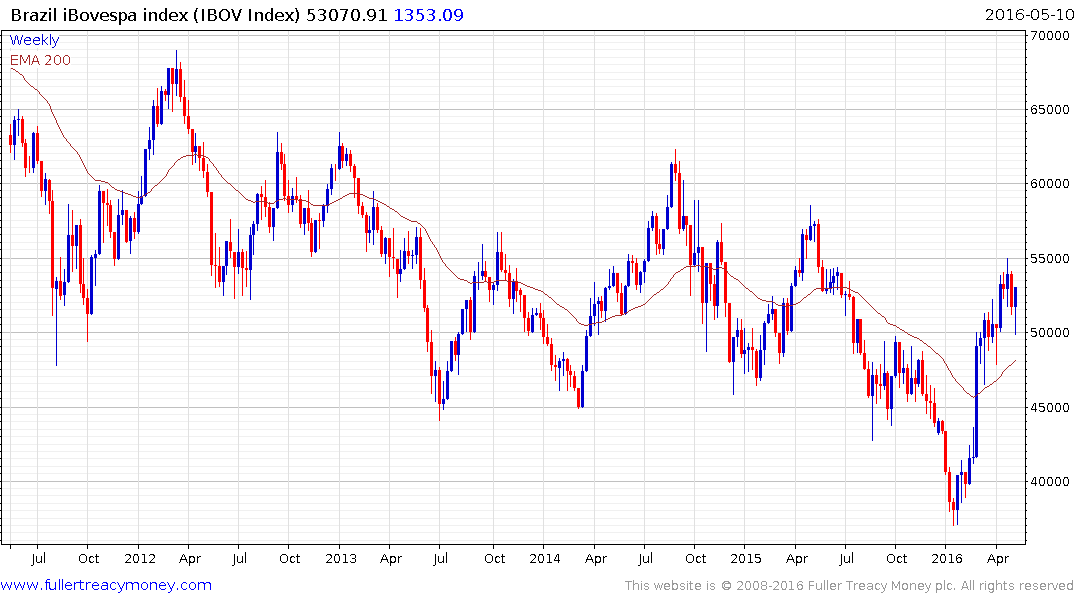The width and height of the screenshot is (1075, 600).
Task: Click the 65000 y-axis label
Action: pos(1050,109)
